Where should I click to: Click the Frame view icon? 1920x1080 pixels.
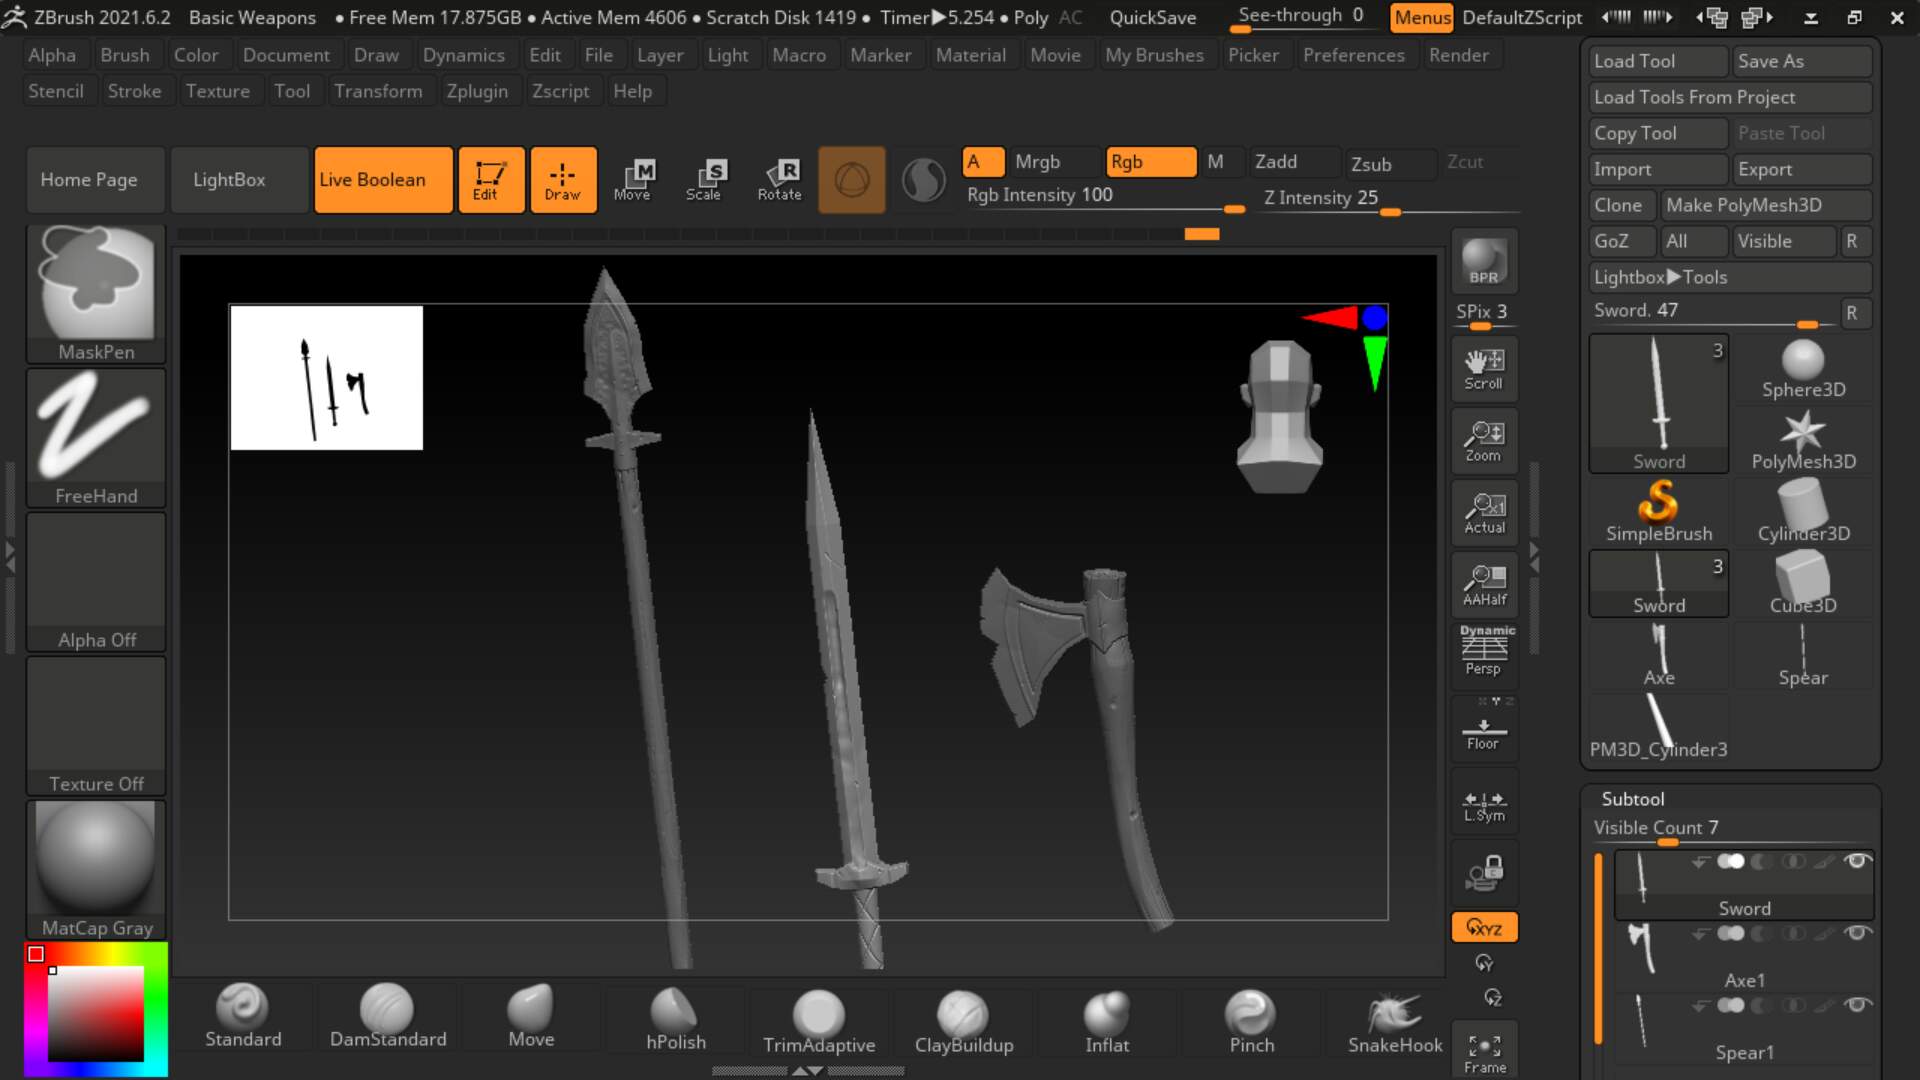click(x=1484, y=1053)
